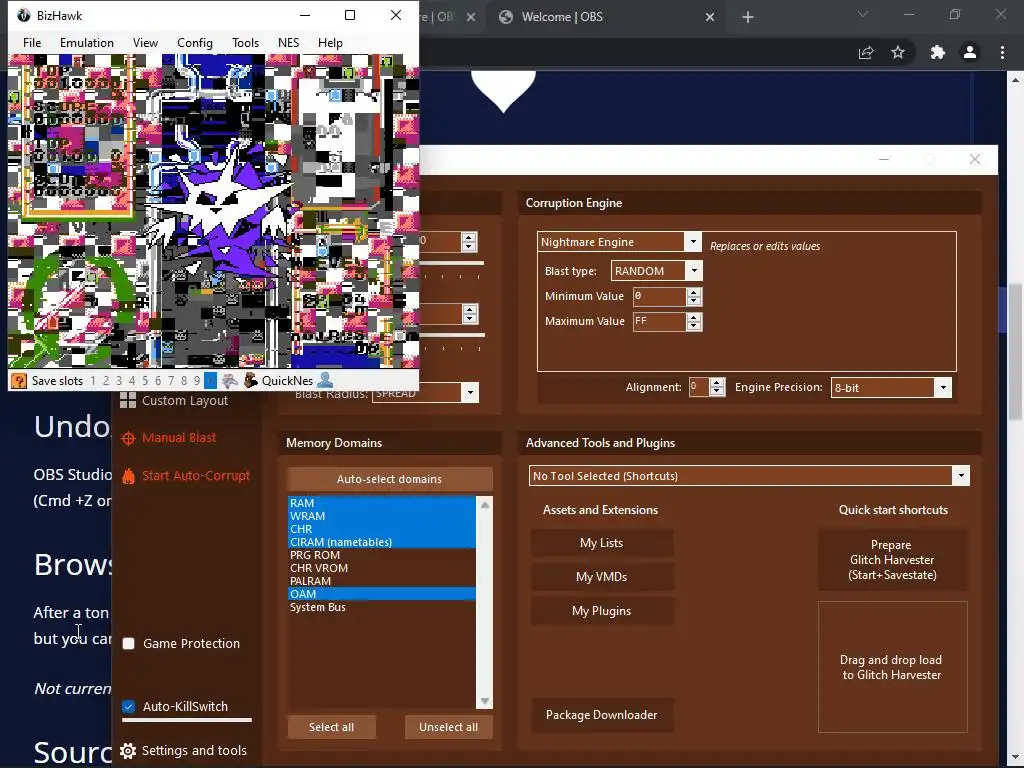Click the Start Auto-Corrupt label
The height and width of the screenshot is (768, 1024).
click(196, 475)
